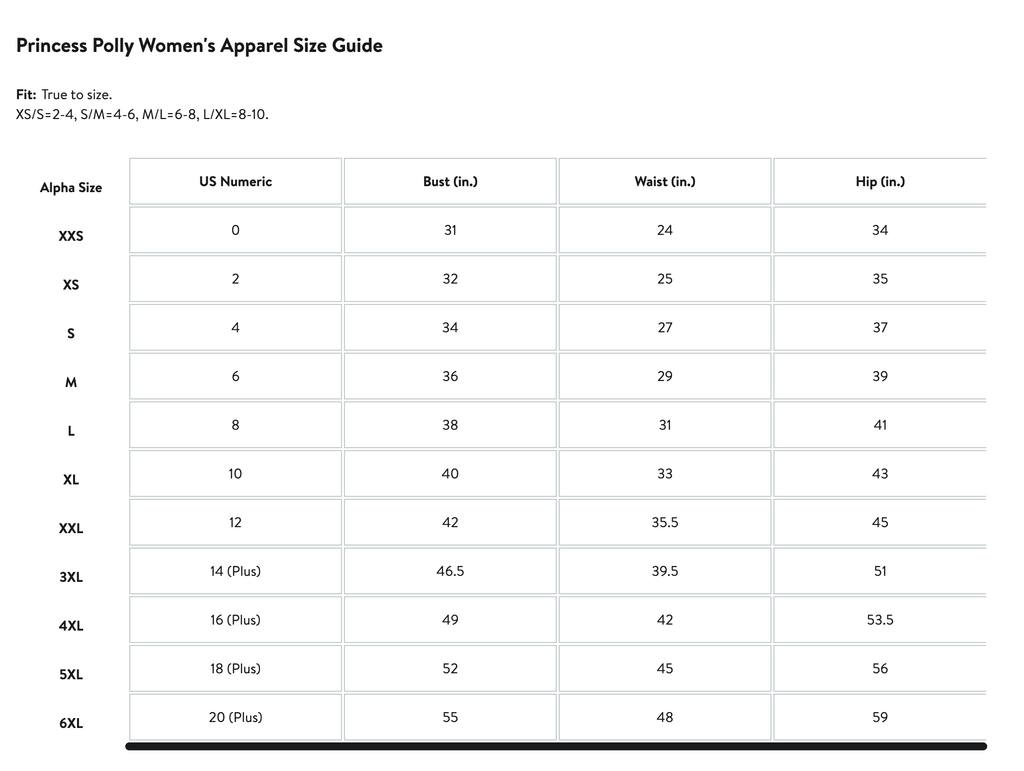Click the 'Fit: True to size' text
Viewport: 1024px width, 771px height.
pos(64,95)
